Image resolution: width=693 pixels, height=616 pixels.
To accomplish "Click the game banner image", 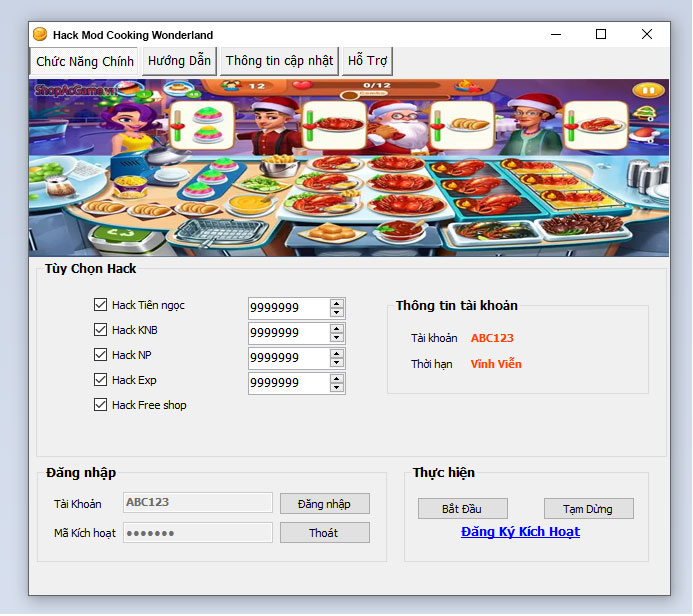I will click(x=349, y=168).
